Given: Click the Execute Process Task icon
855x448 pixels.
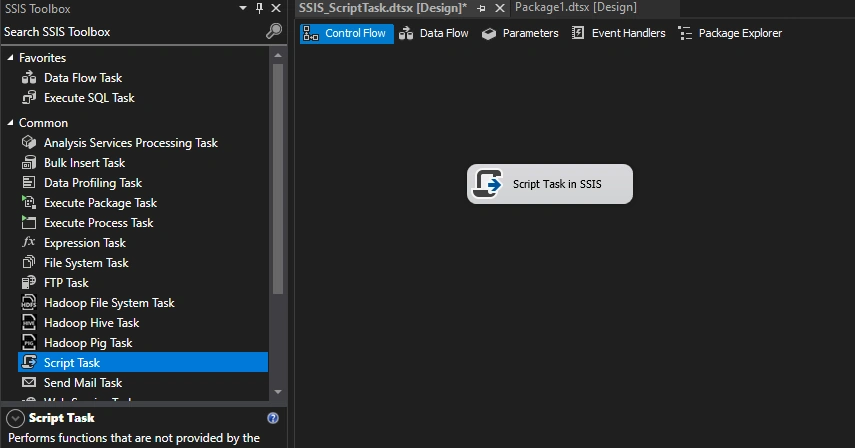Looking at the screenshot, I should click(x=29, y=223).
